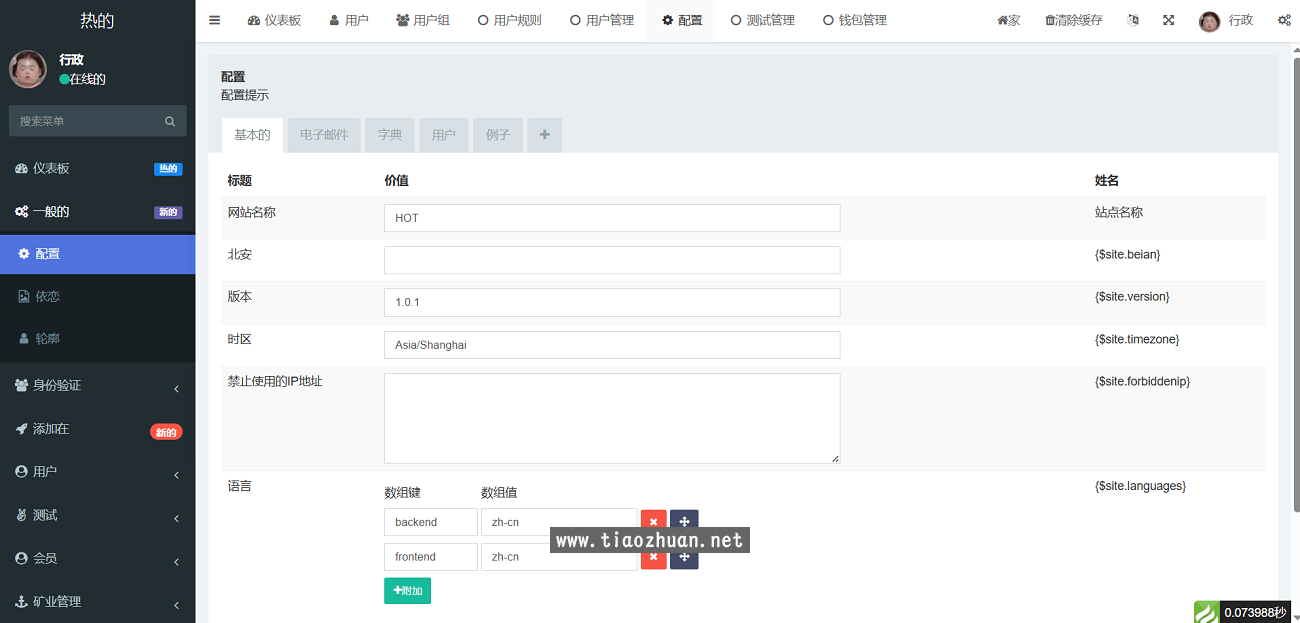Click the green 附加 append button
Viewport: 1300px width, 623px height.
tap(407, 591)
